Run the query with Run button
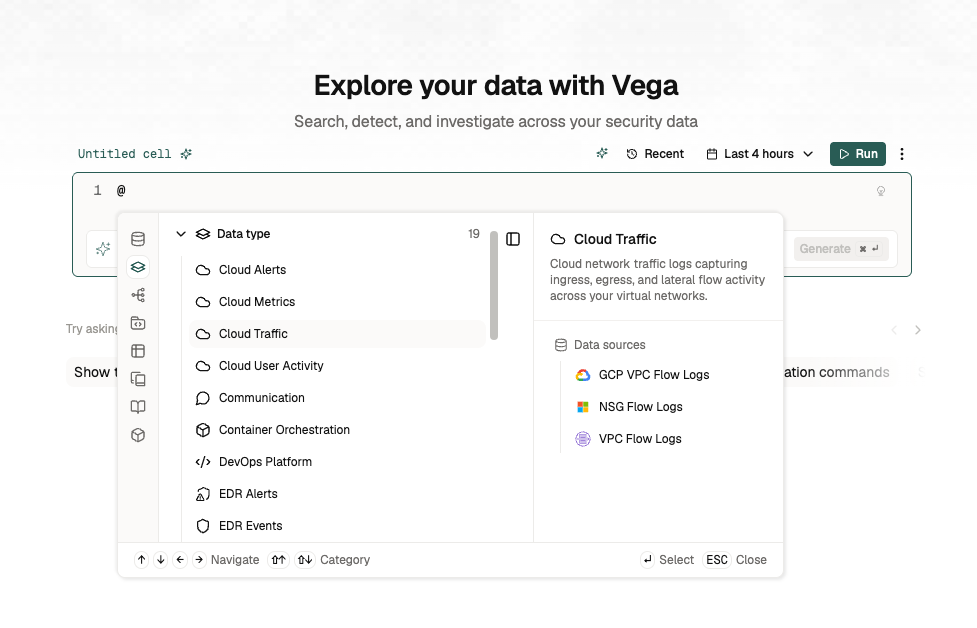Viewport: 977px width, 628px height. (x=857, y=154)
